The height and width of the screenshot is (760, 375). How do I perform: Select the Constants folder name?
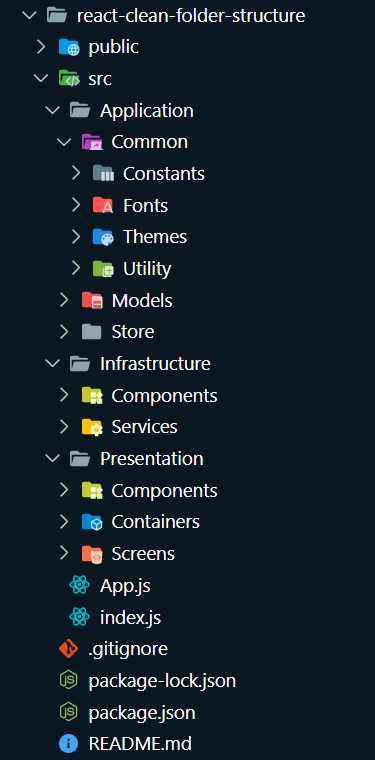point(164,174)
